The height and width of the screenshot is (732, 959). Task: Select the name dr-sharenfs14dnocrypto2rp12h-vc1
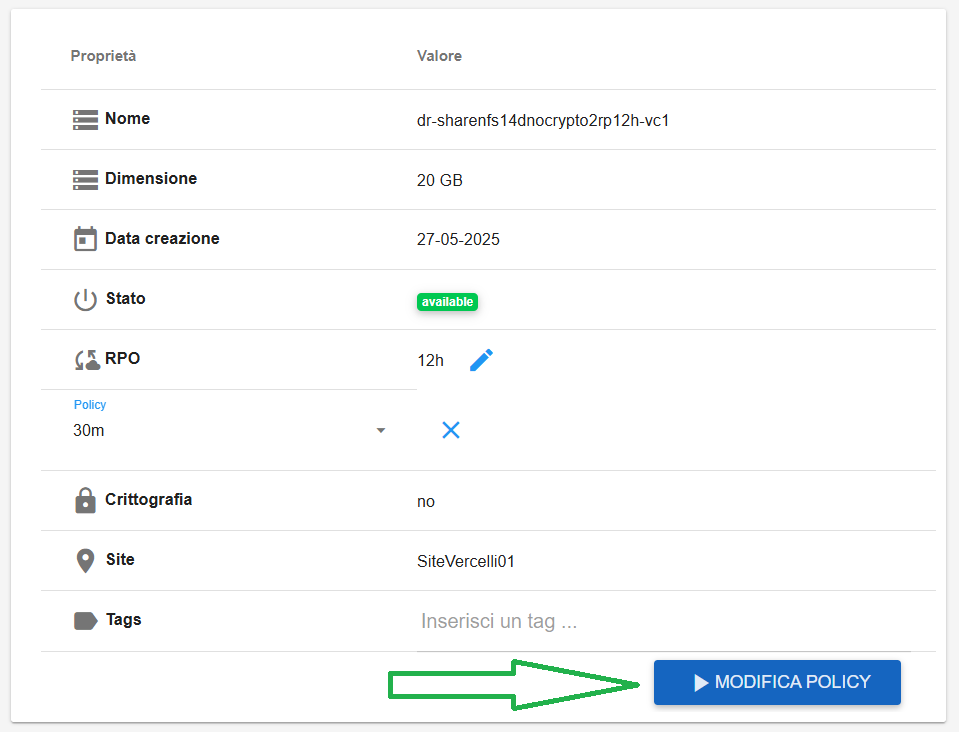coord(542,120)
